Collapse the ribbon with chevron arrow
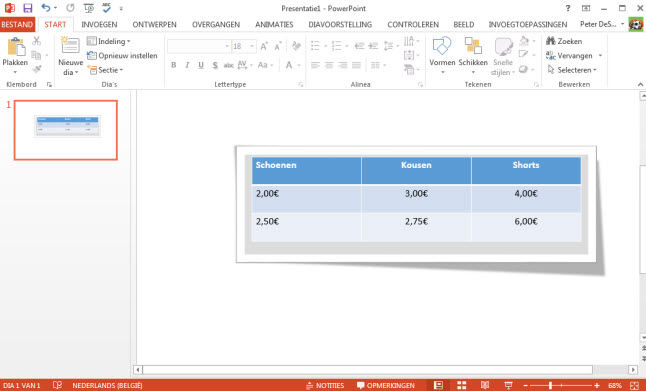Viewport: 646px width, 391px height. 640,84
